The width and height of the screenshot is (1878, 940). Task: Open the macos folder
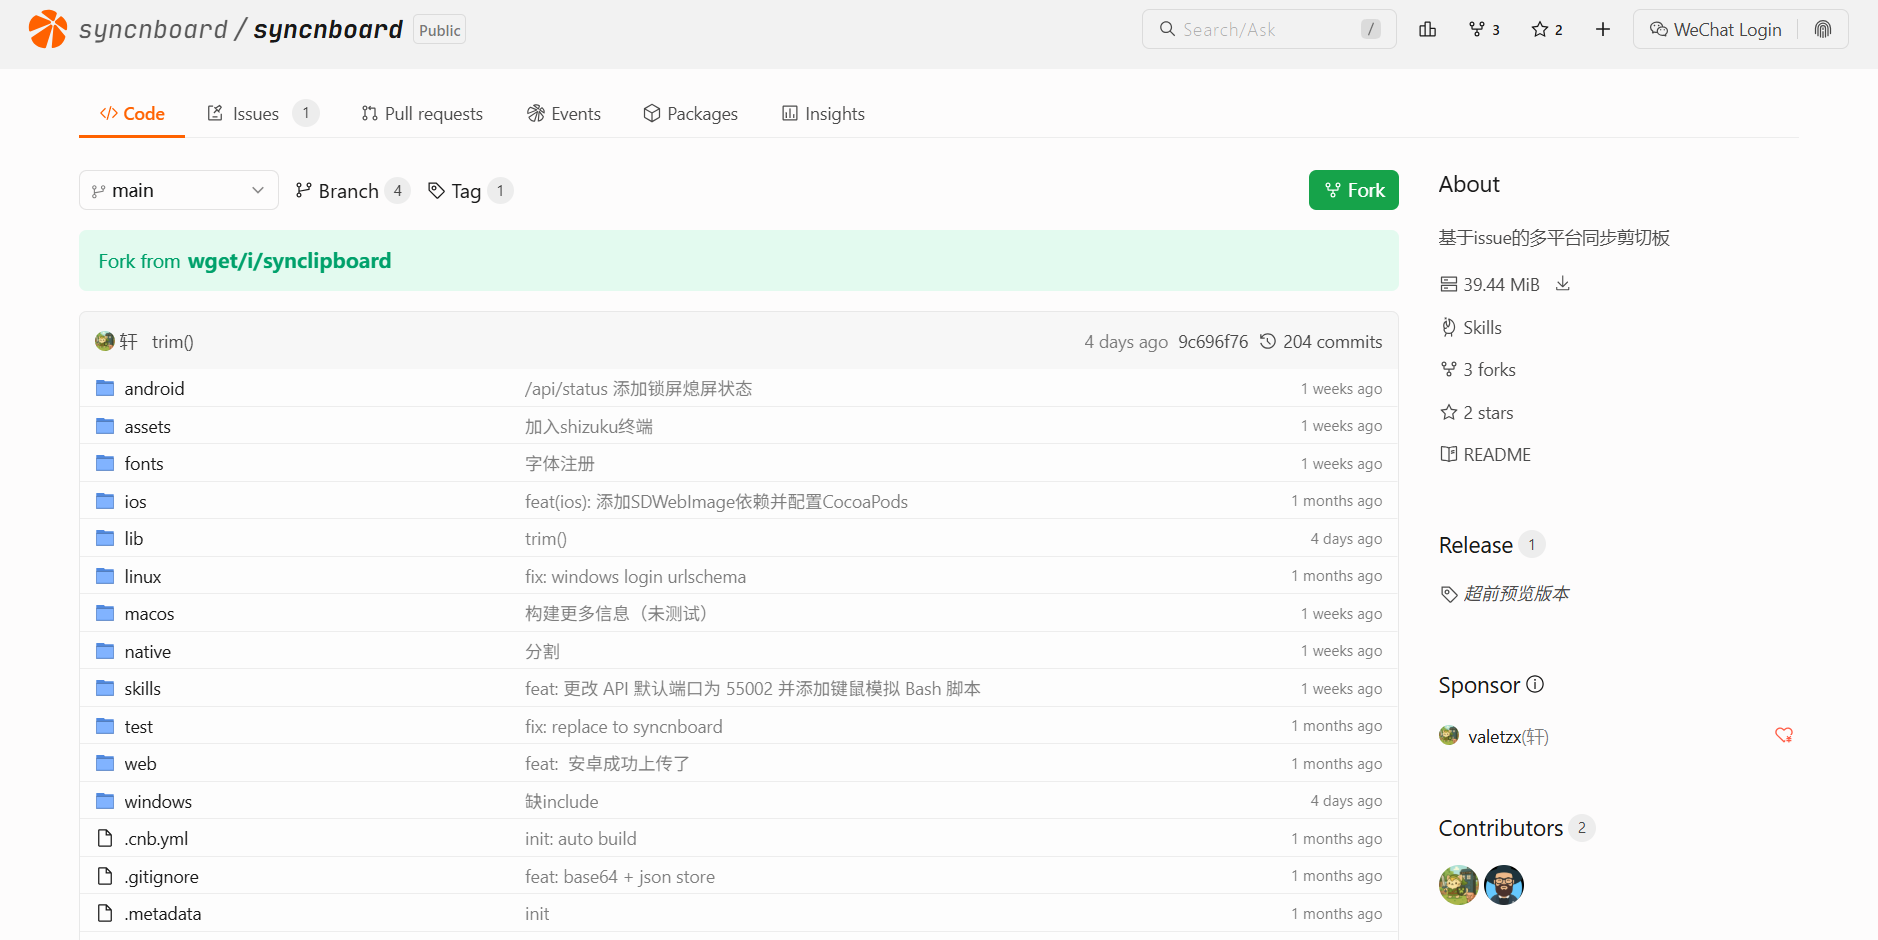[149, 613]
